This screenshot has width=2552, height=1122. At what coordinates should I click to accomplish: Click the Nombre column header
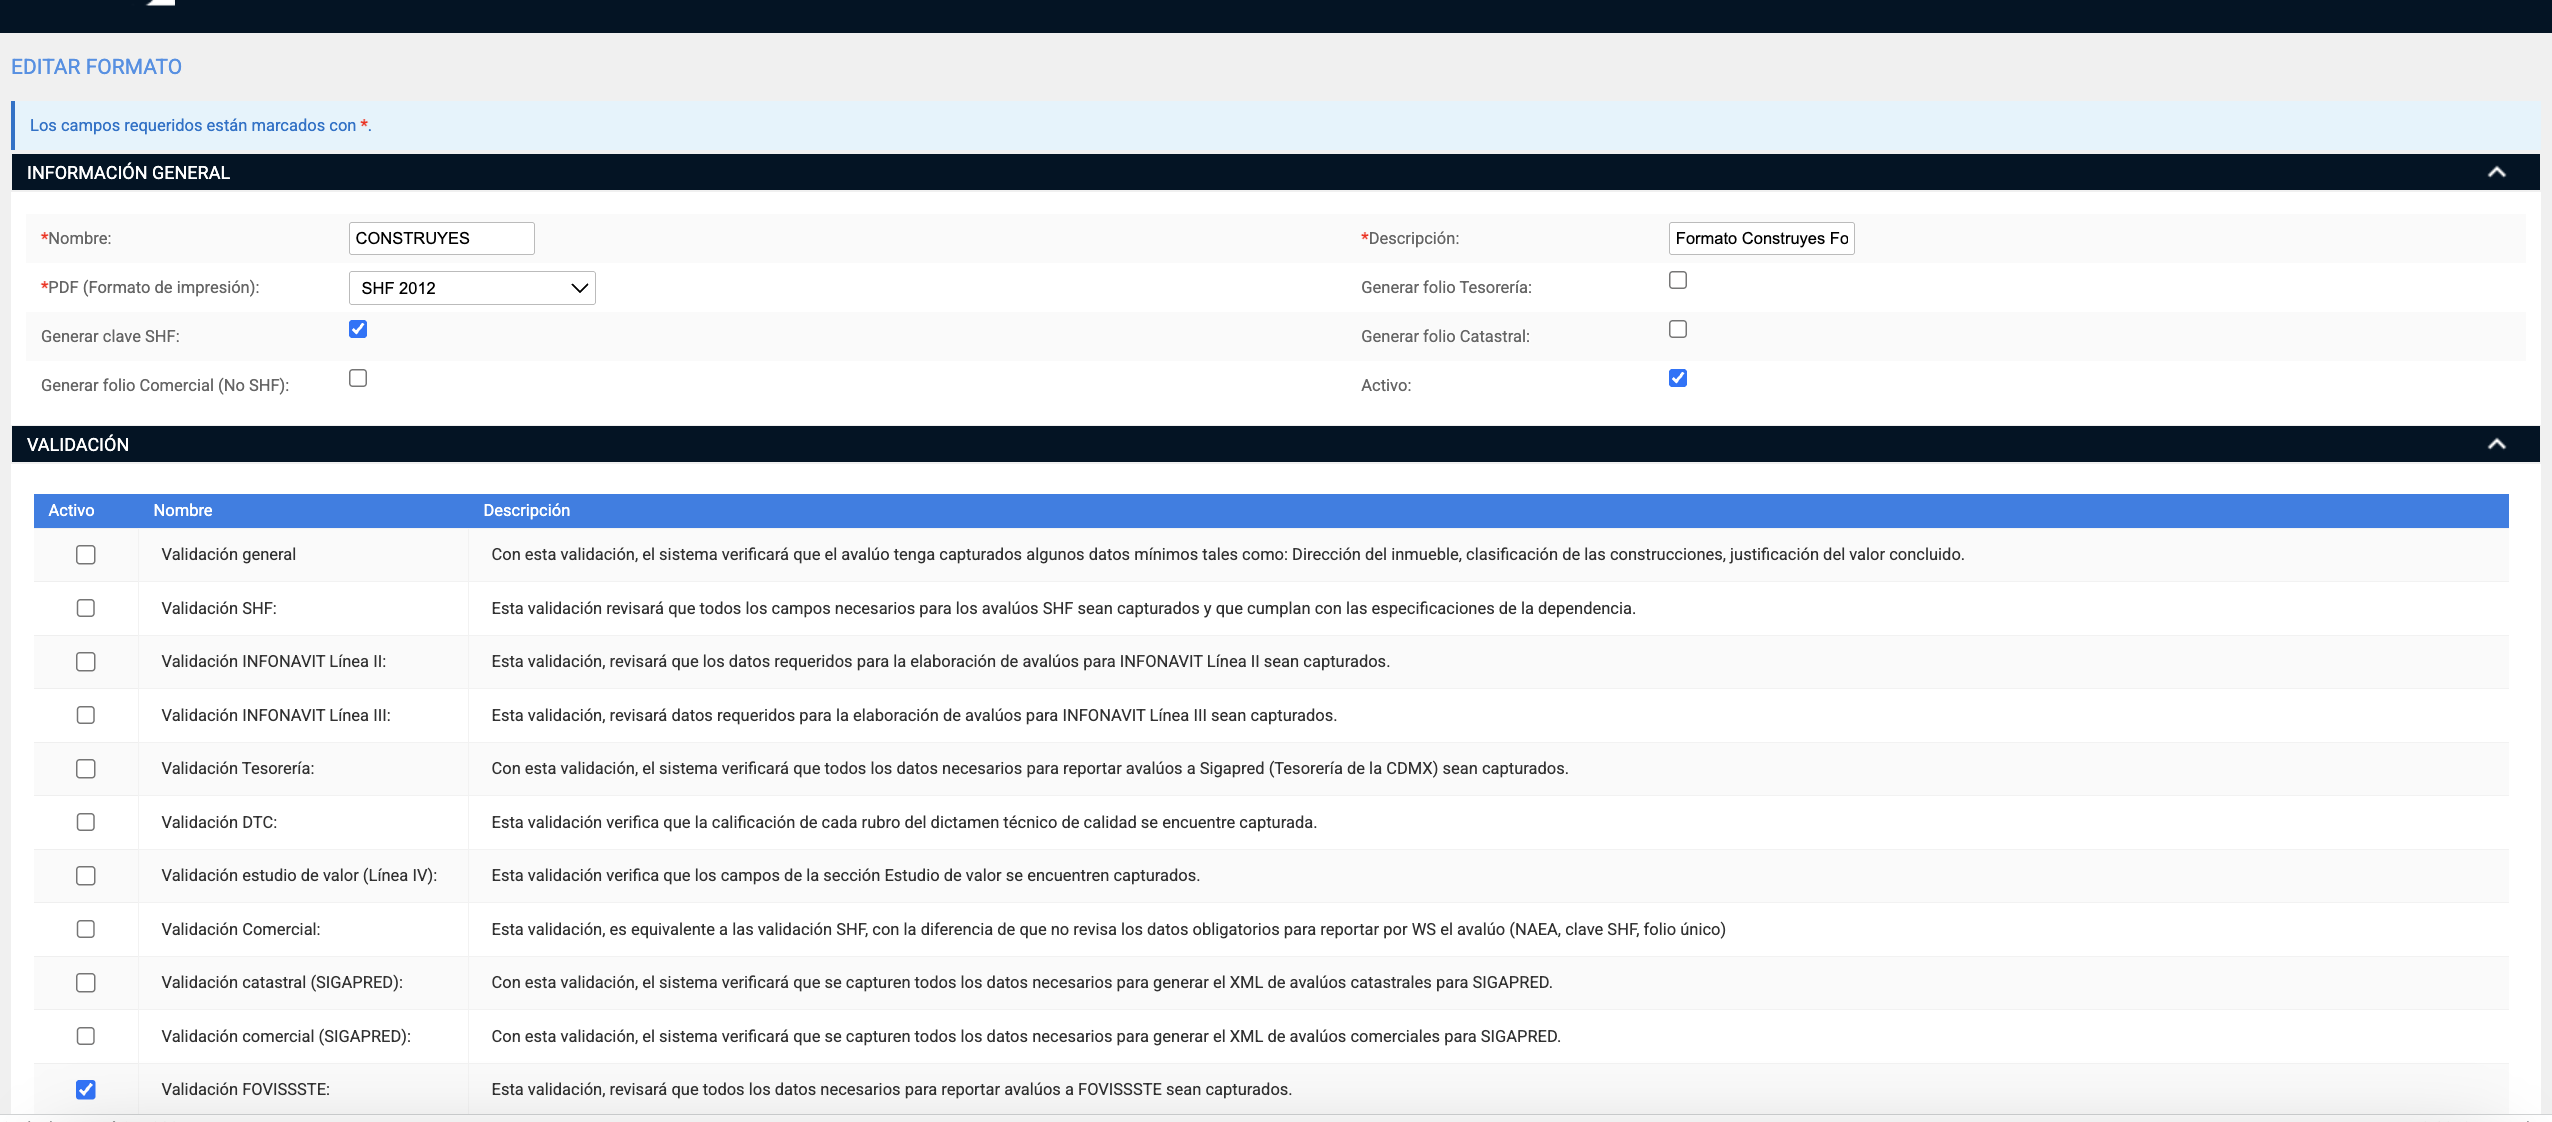tap(183, 510)
